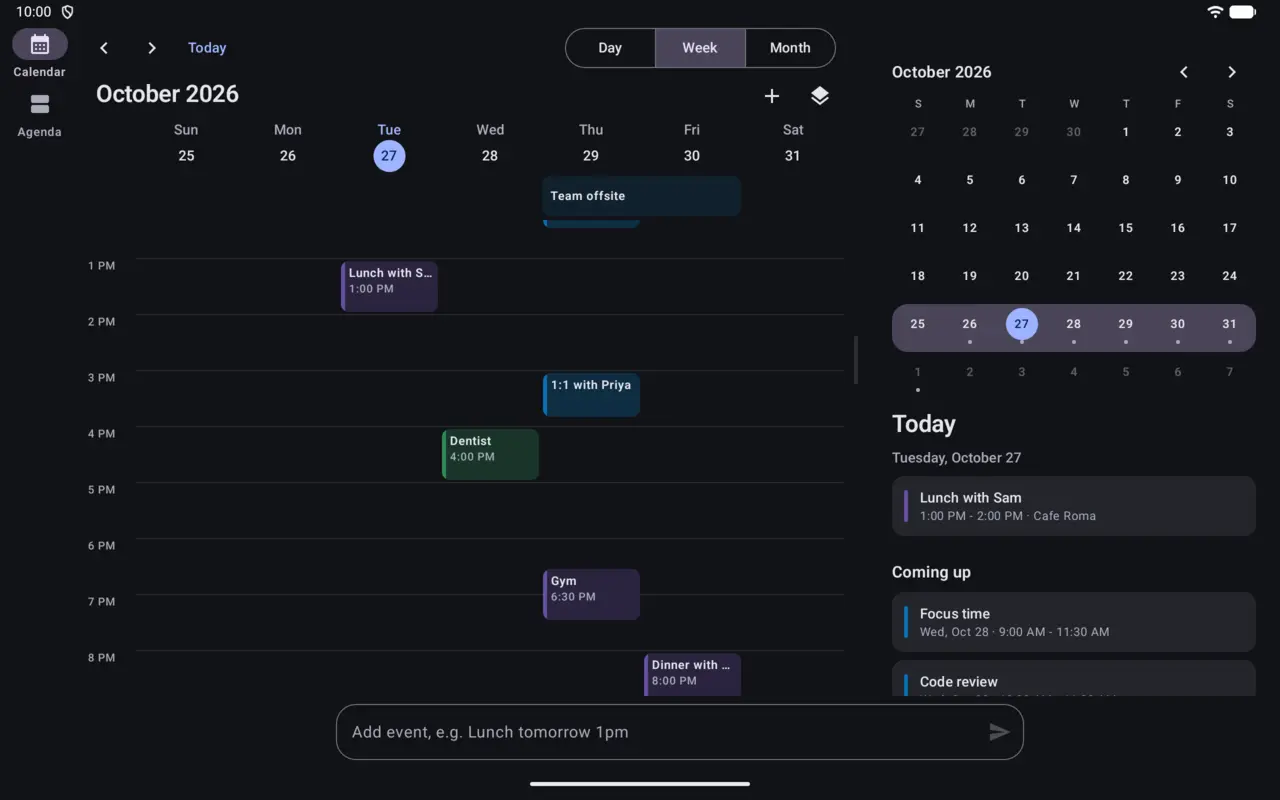Jump to Today

(207, 48)
